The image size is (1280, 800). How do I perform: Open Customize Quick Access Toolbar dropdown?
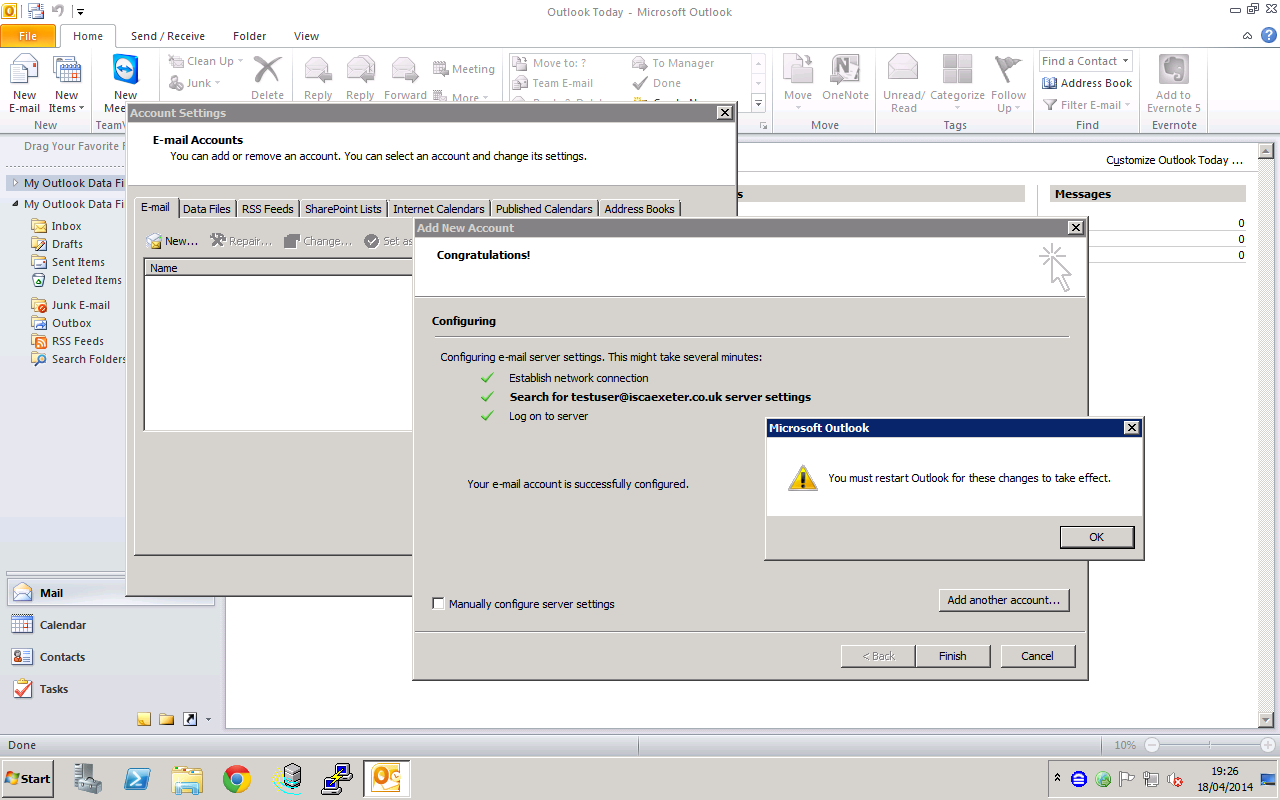pyautogui.click(x=81, y=12)
